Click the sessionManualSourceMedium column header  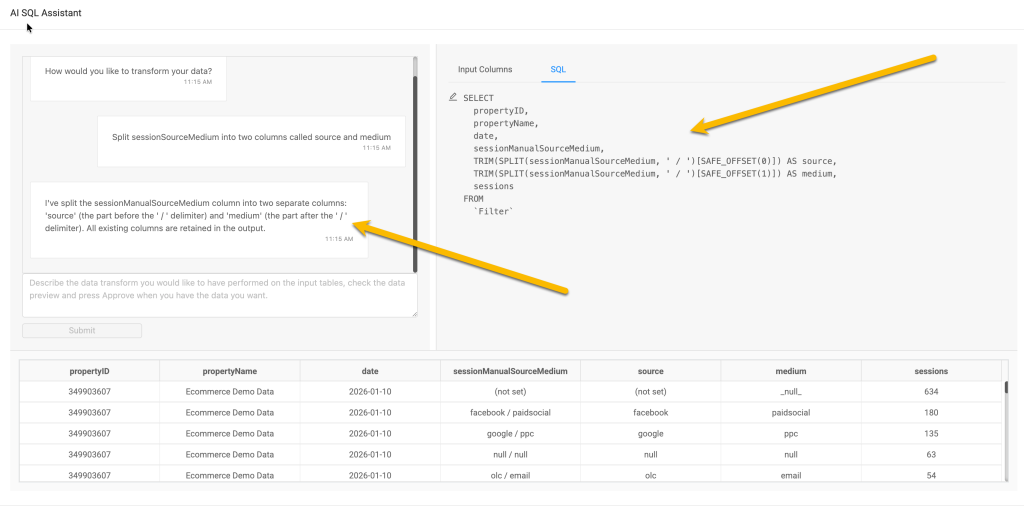(511, 371)
